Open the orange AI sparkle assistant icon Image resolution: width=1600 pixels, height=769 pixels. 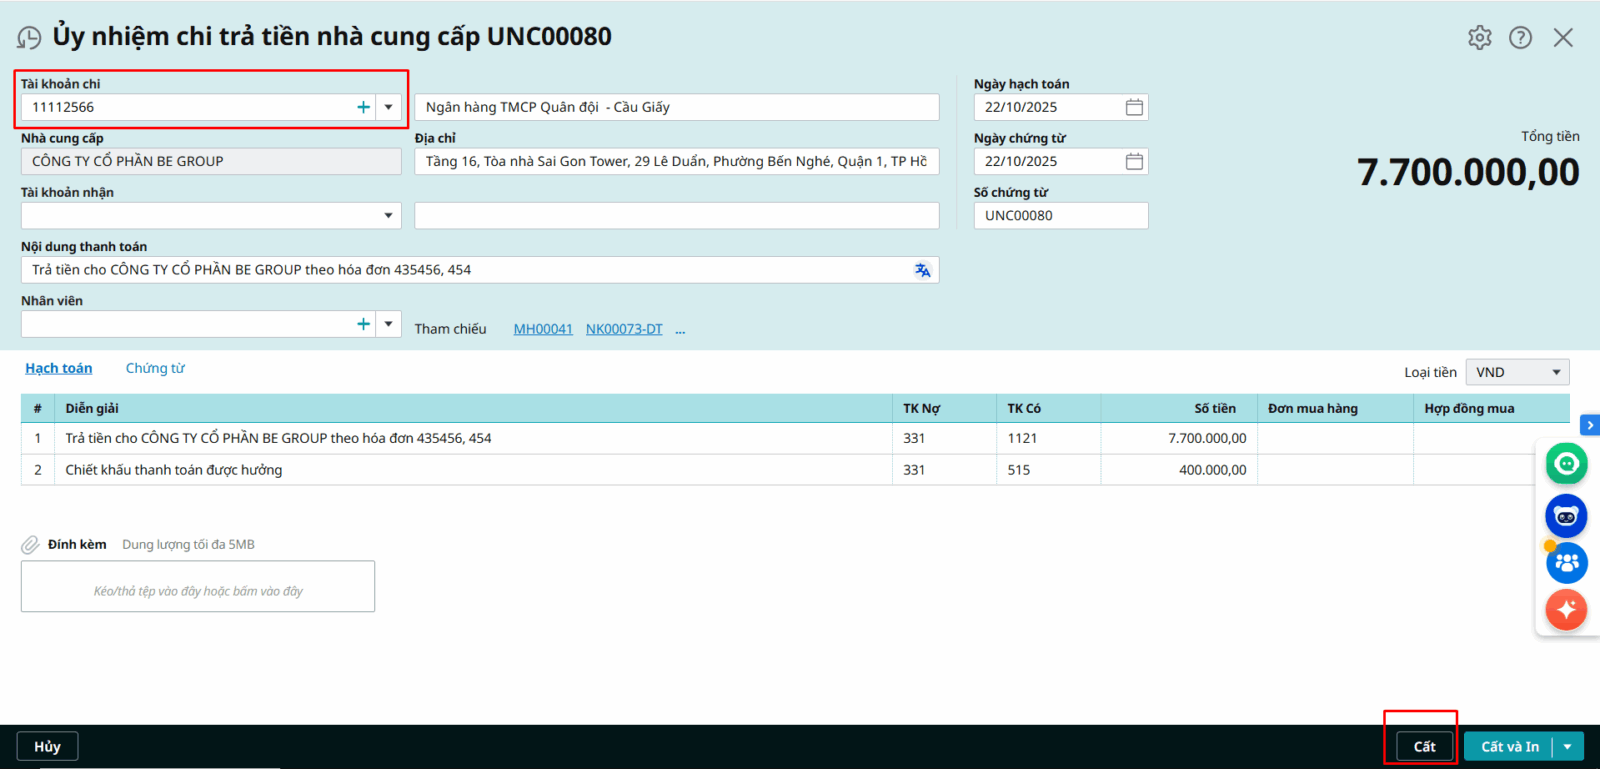1566,609
